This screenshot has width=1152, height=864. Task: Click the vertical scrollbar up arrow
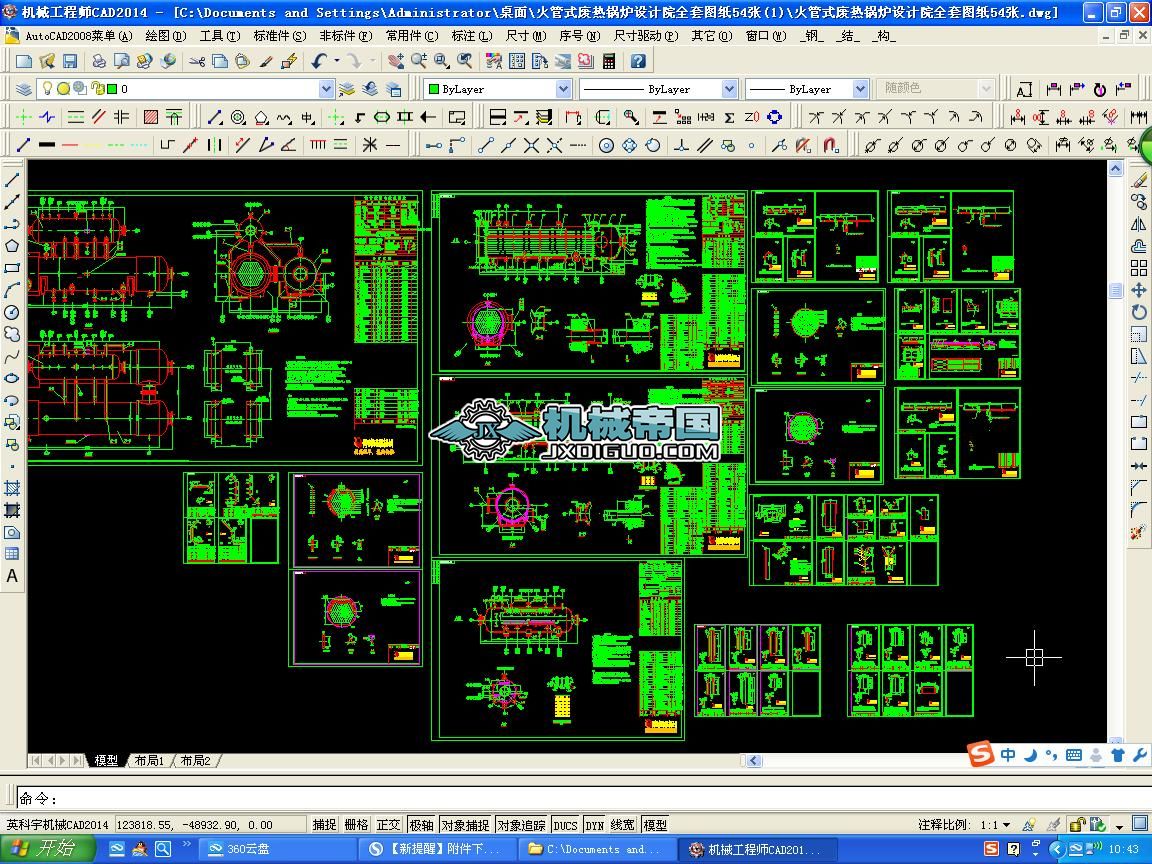point(1115,169)
